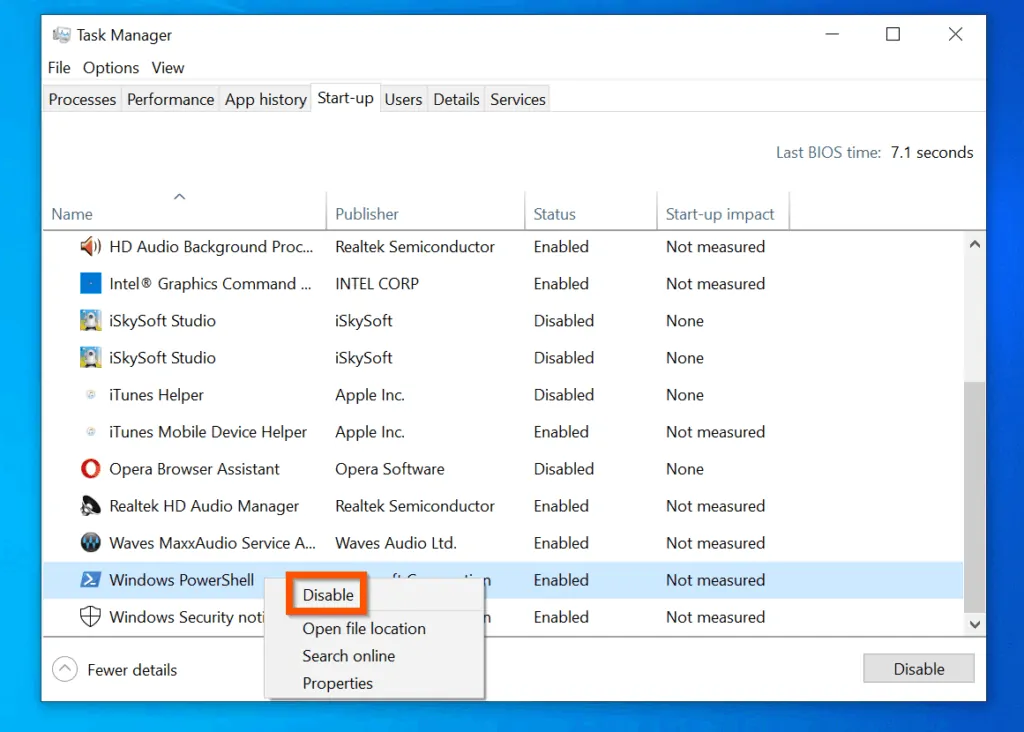
Task: Choose Properties in the context menu
Action: pyautogui.click(x=338, y=683)
